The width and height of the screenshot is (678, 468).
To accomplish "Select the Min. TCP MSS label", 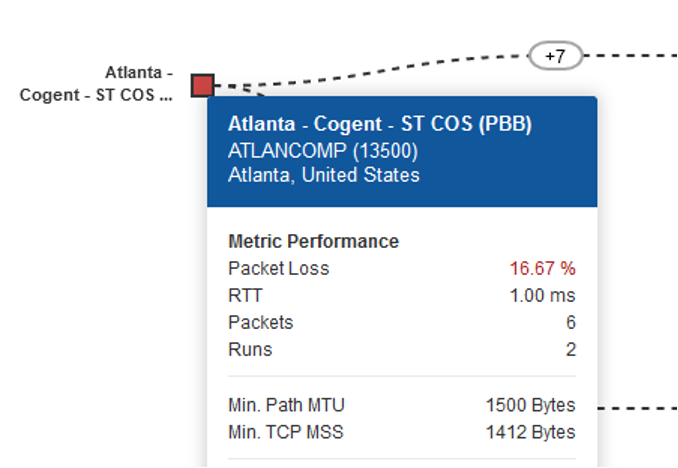I will coord(286,432).
